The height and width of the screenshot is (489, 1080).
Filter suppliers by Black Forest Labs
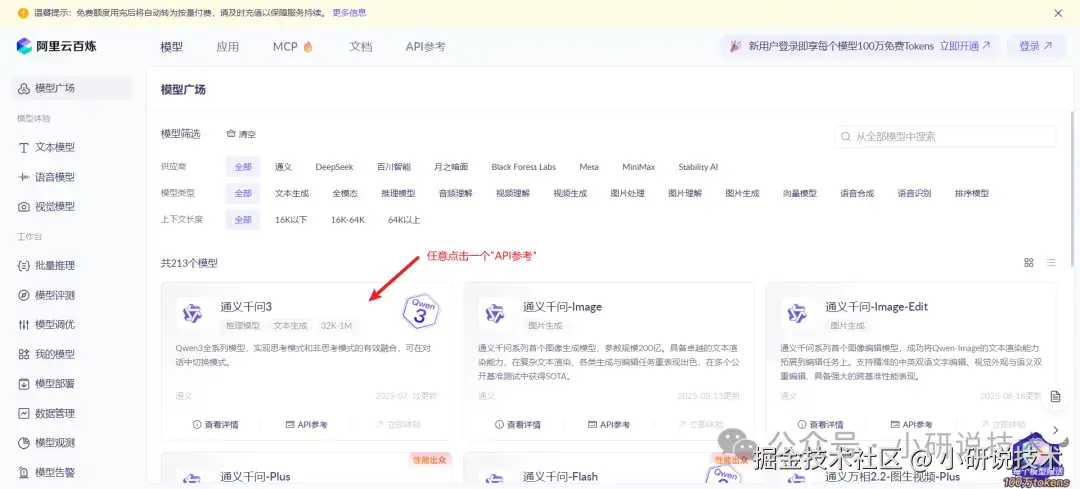[523, 167]
